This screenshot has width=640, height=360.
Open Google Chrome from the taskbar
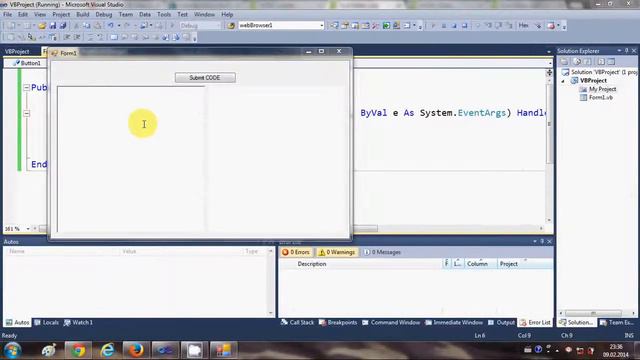pos(78,350)
